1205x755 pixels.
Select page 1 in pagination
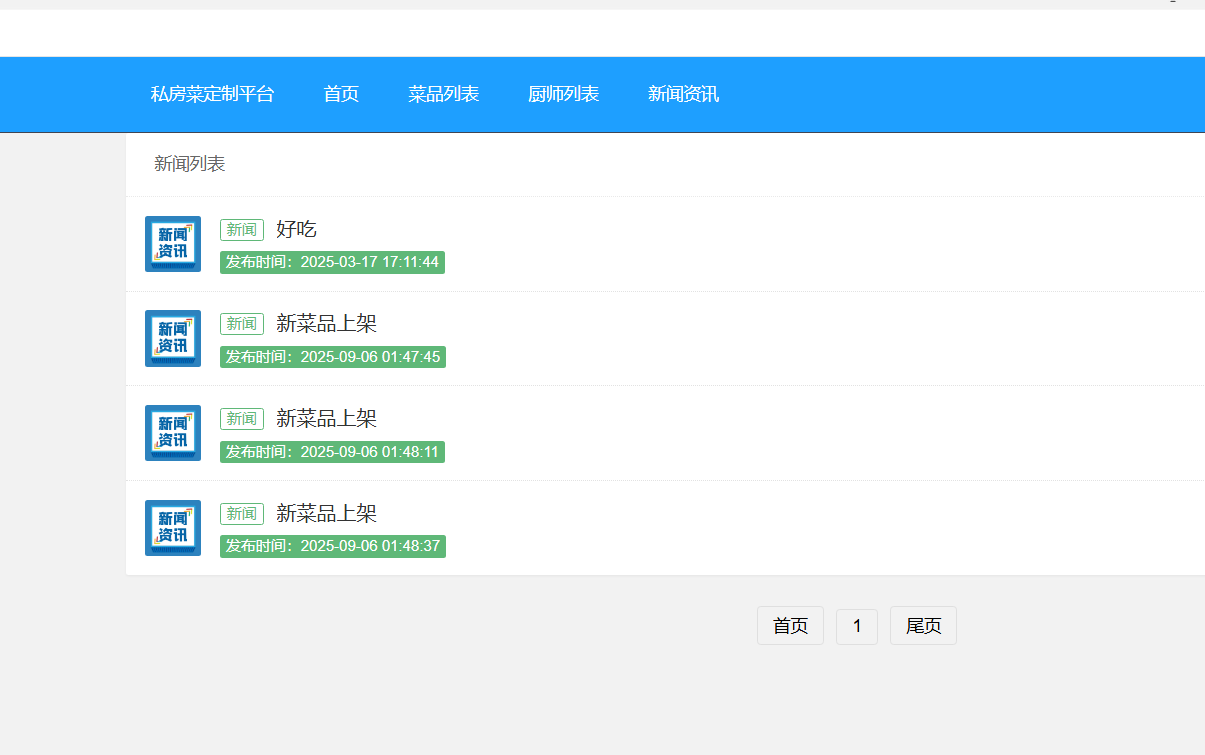tap(856, 626)
